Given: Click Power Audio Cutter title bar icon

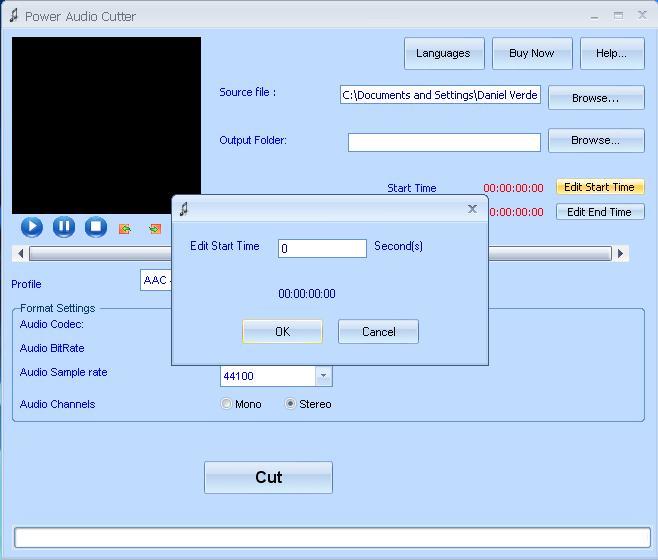Looking at the screenshot, I should click(14, 16).
